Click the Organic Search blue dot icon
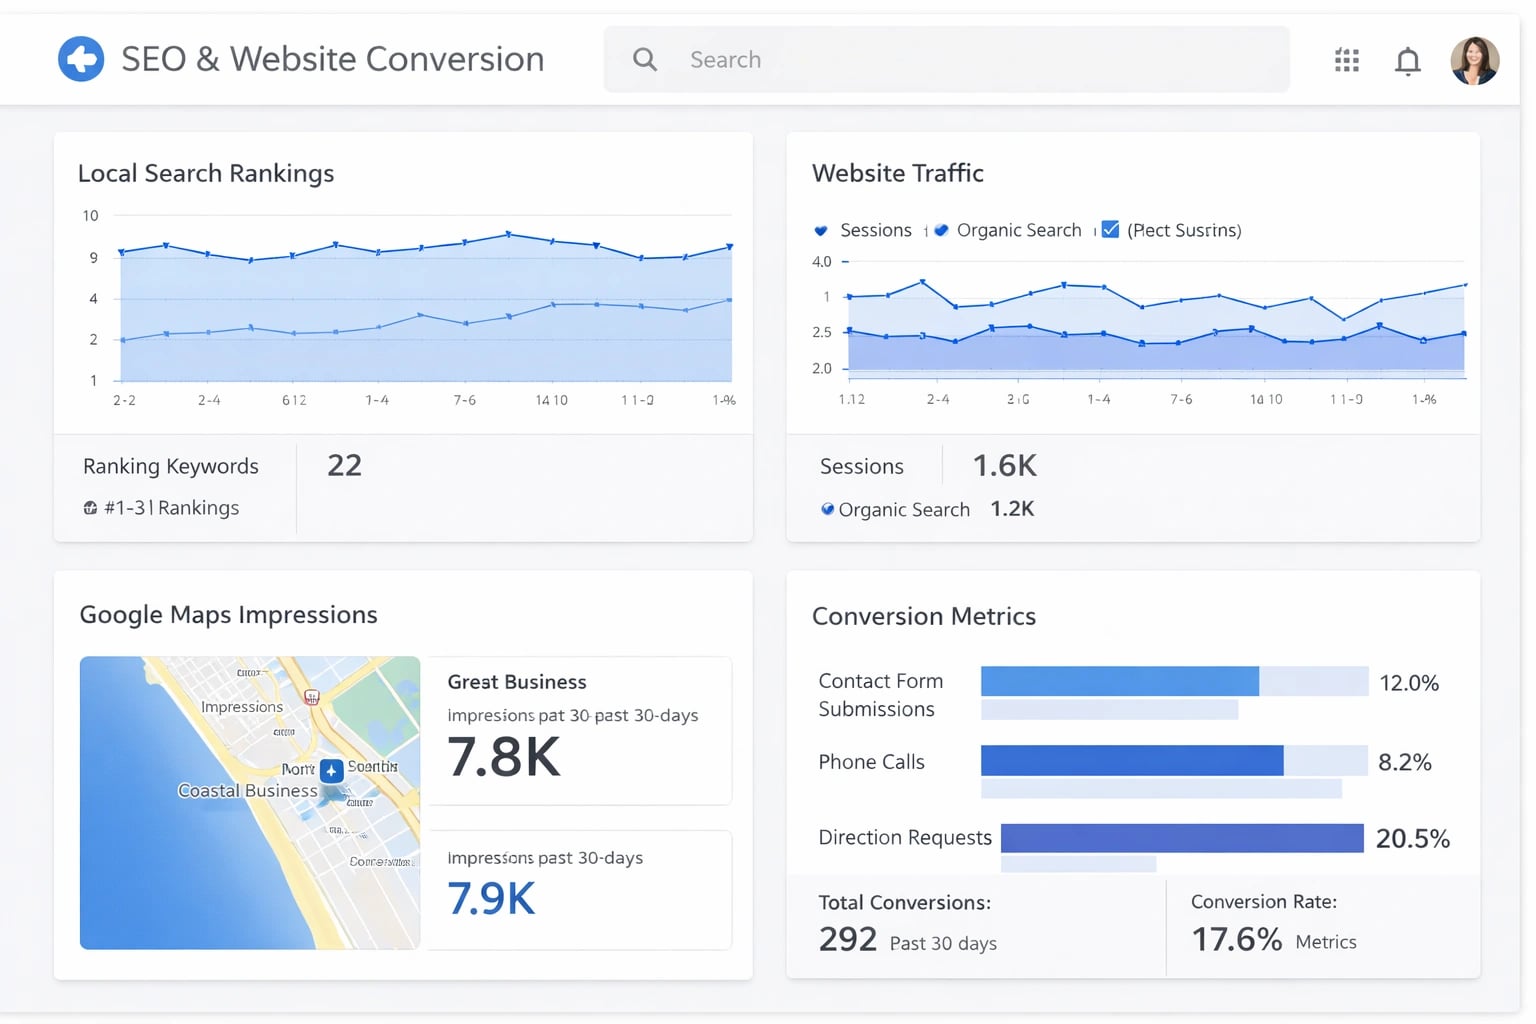The width and height of the screenshot is (1536, 1024). [827, 509]
